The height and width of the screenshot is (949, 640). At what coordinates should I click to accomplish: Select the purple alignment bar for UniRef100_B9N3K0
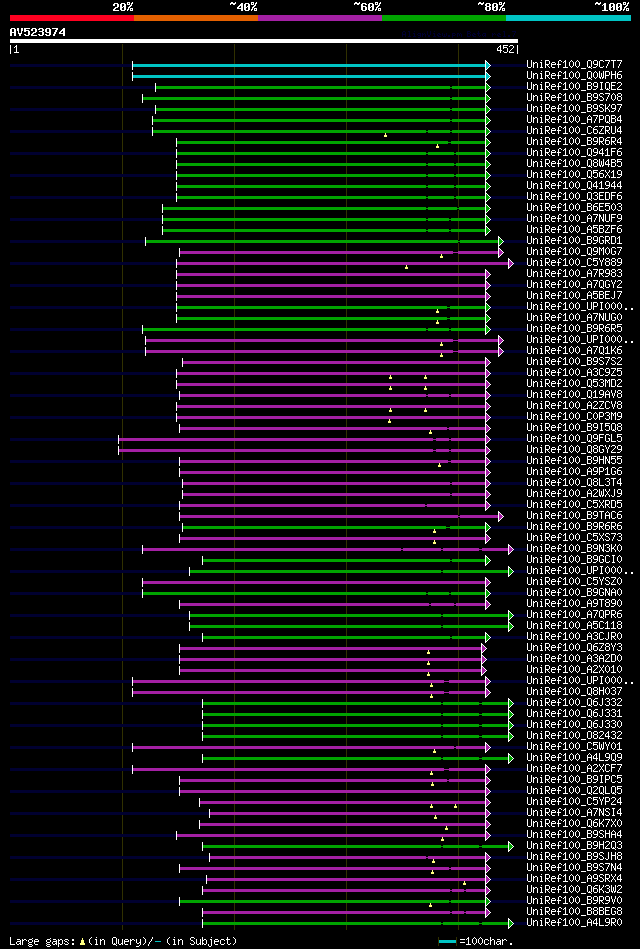click(x=328, y=549)
